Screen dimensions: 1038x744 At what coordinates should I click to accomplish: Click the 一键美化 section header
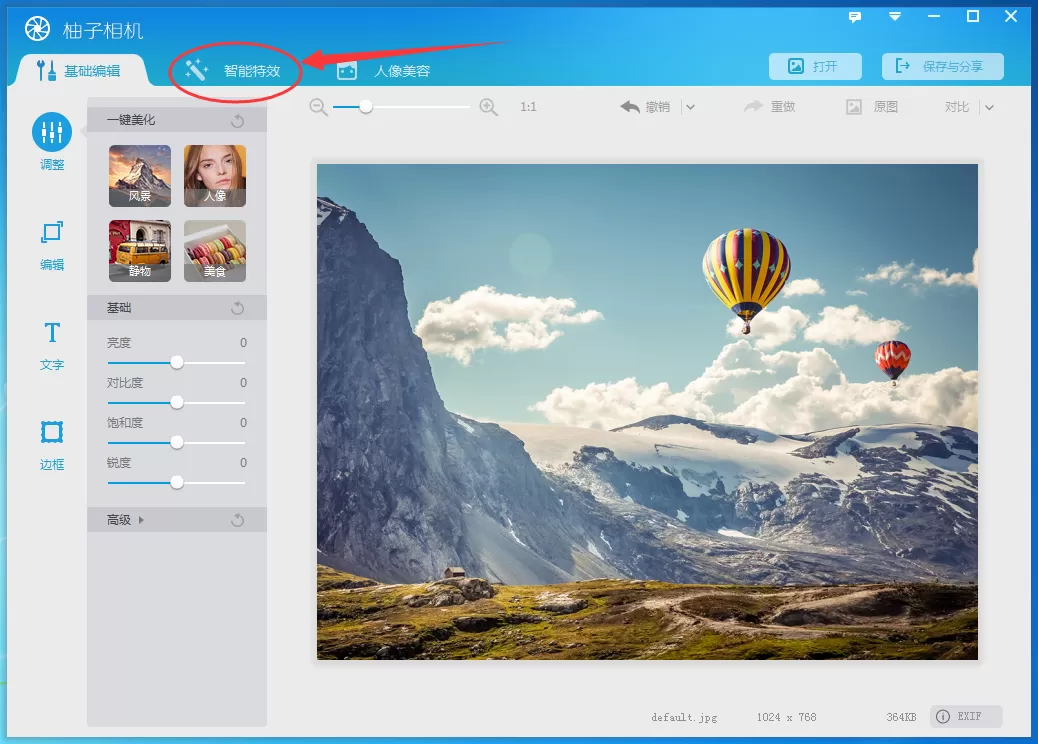tap(177, 120)
